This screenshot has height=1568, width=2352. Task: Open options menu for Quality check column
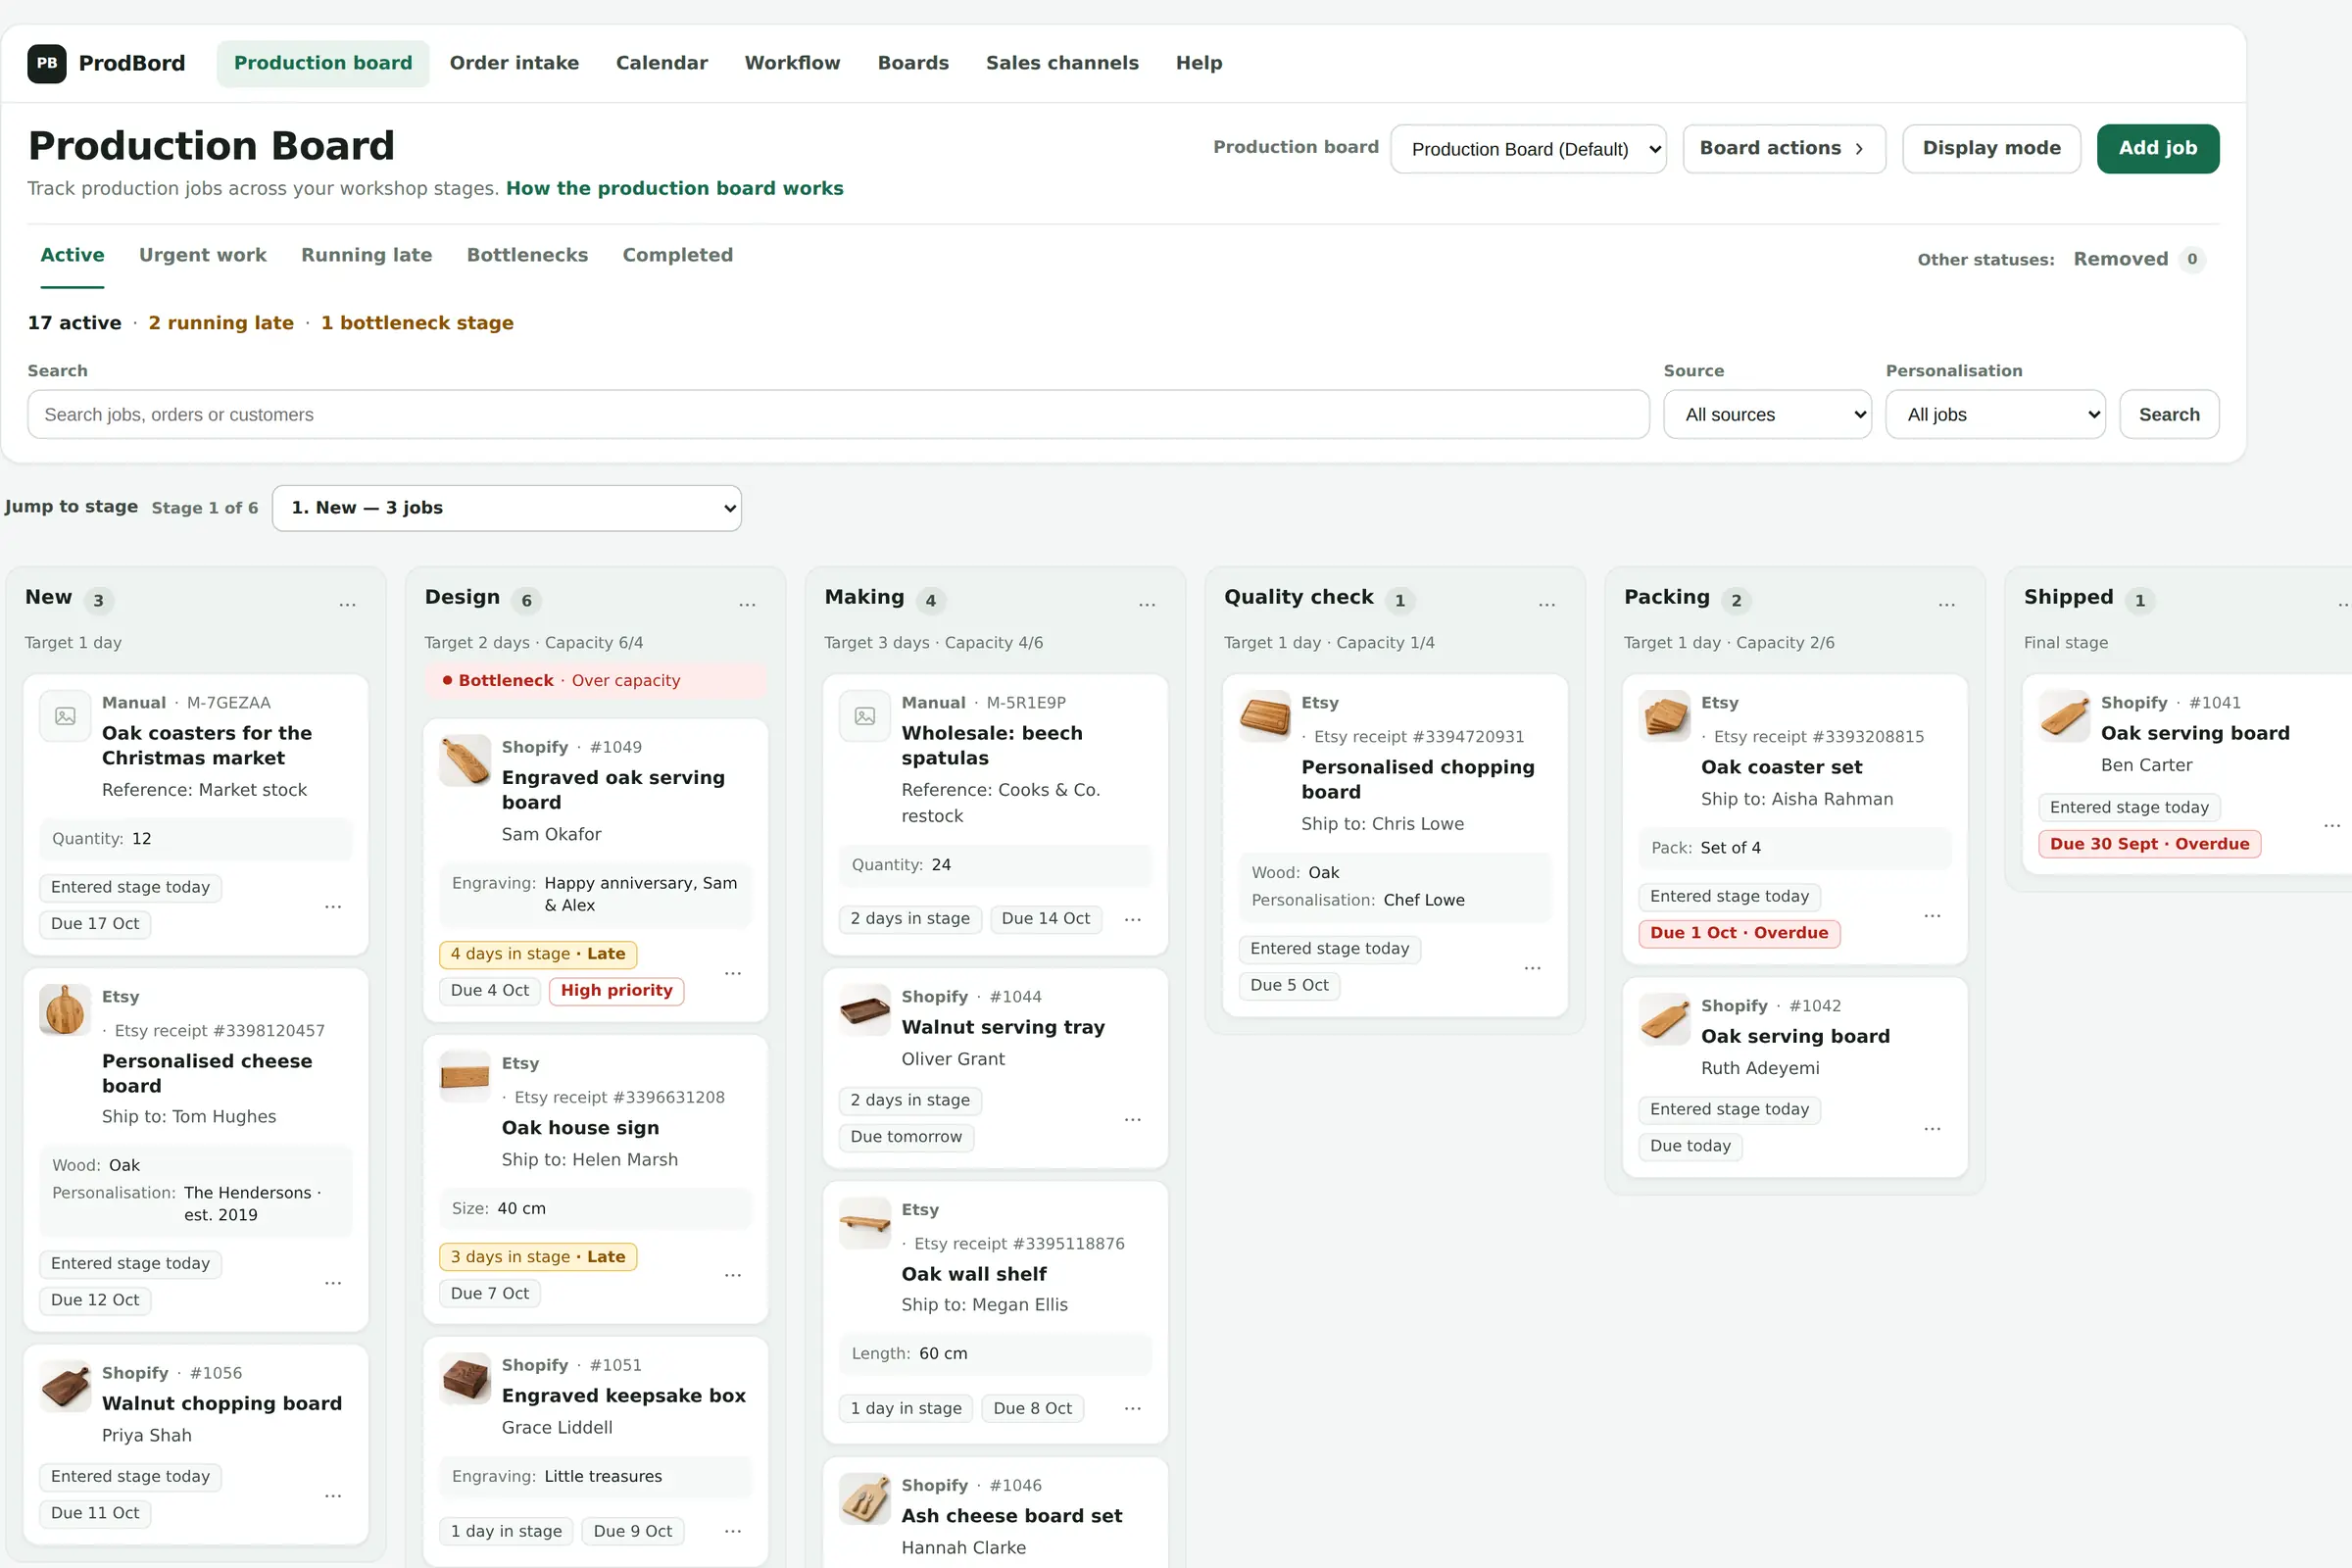(1547, 604)
